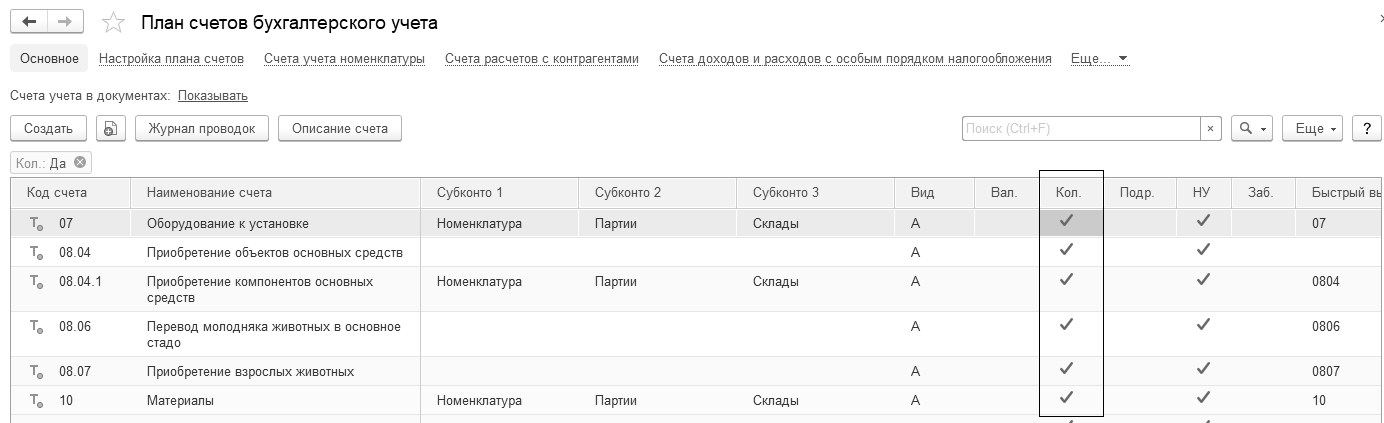Clear the search field with the x
Screen dimensions: 1384x423
pyautogui.click(x=1211, y=129)
